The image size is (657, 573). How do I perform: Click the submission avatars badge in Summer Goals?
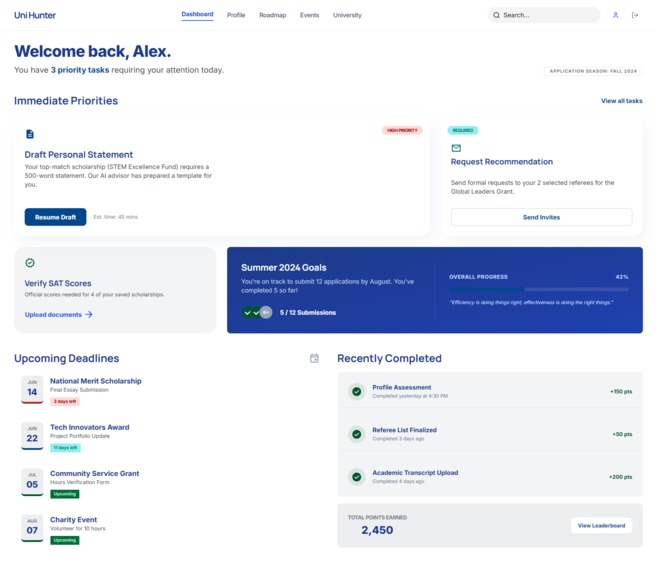[257, 312]
